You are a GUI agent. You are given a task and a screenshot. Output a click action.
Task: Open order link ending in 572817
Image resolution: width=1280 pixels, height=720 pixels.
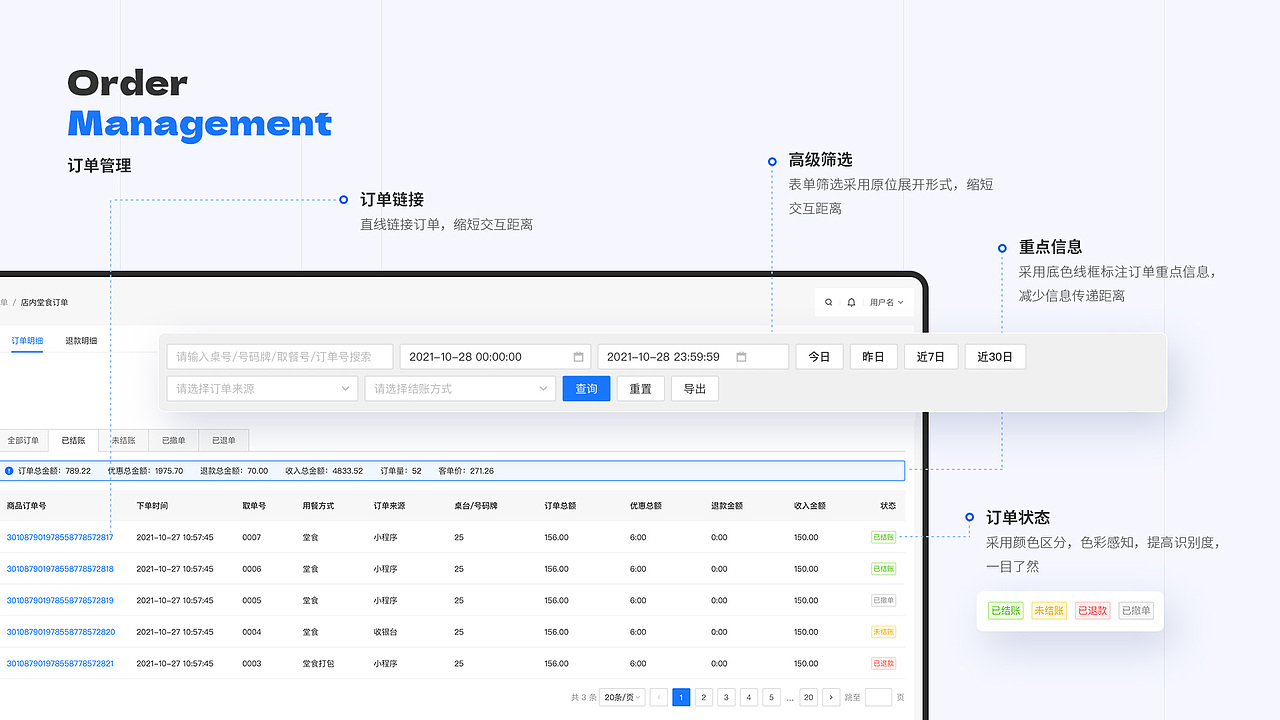point(60,537)
